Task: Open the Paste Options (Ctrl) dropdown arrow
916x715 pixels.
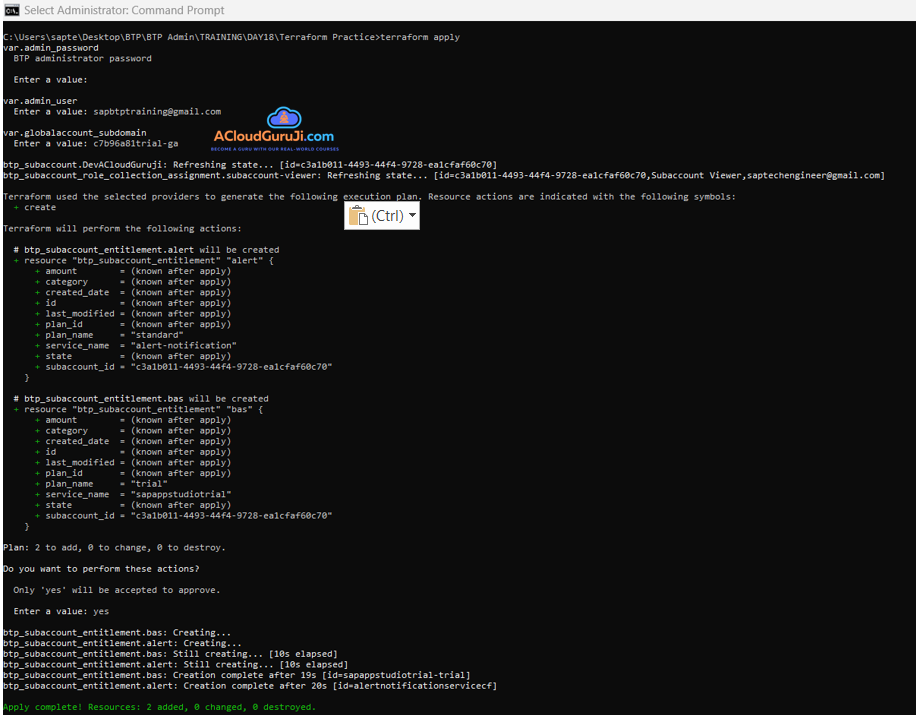Action: (x=412, y=216)
